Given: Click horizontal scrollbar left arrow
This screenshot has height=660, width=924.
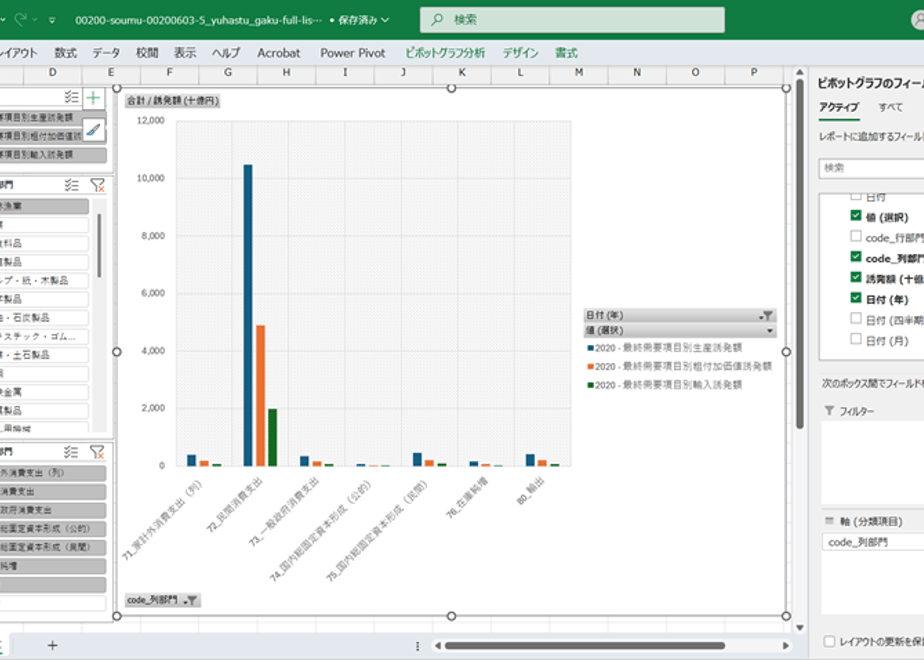Looking at the screenshot, I should (437, 646).
